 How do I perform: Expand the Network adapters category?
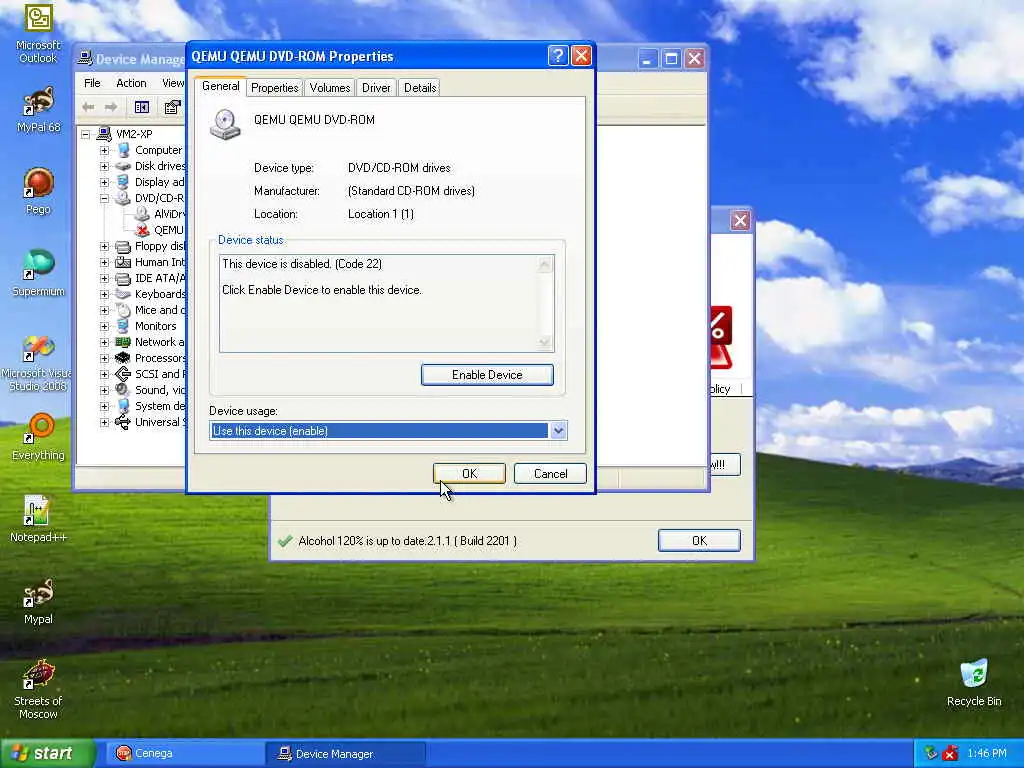pyautogui.click(x=104, y=342)
